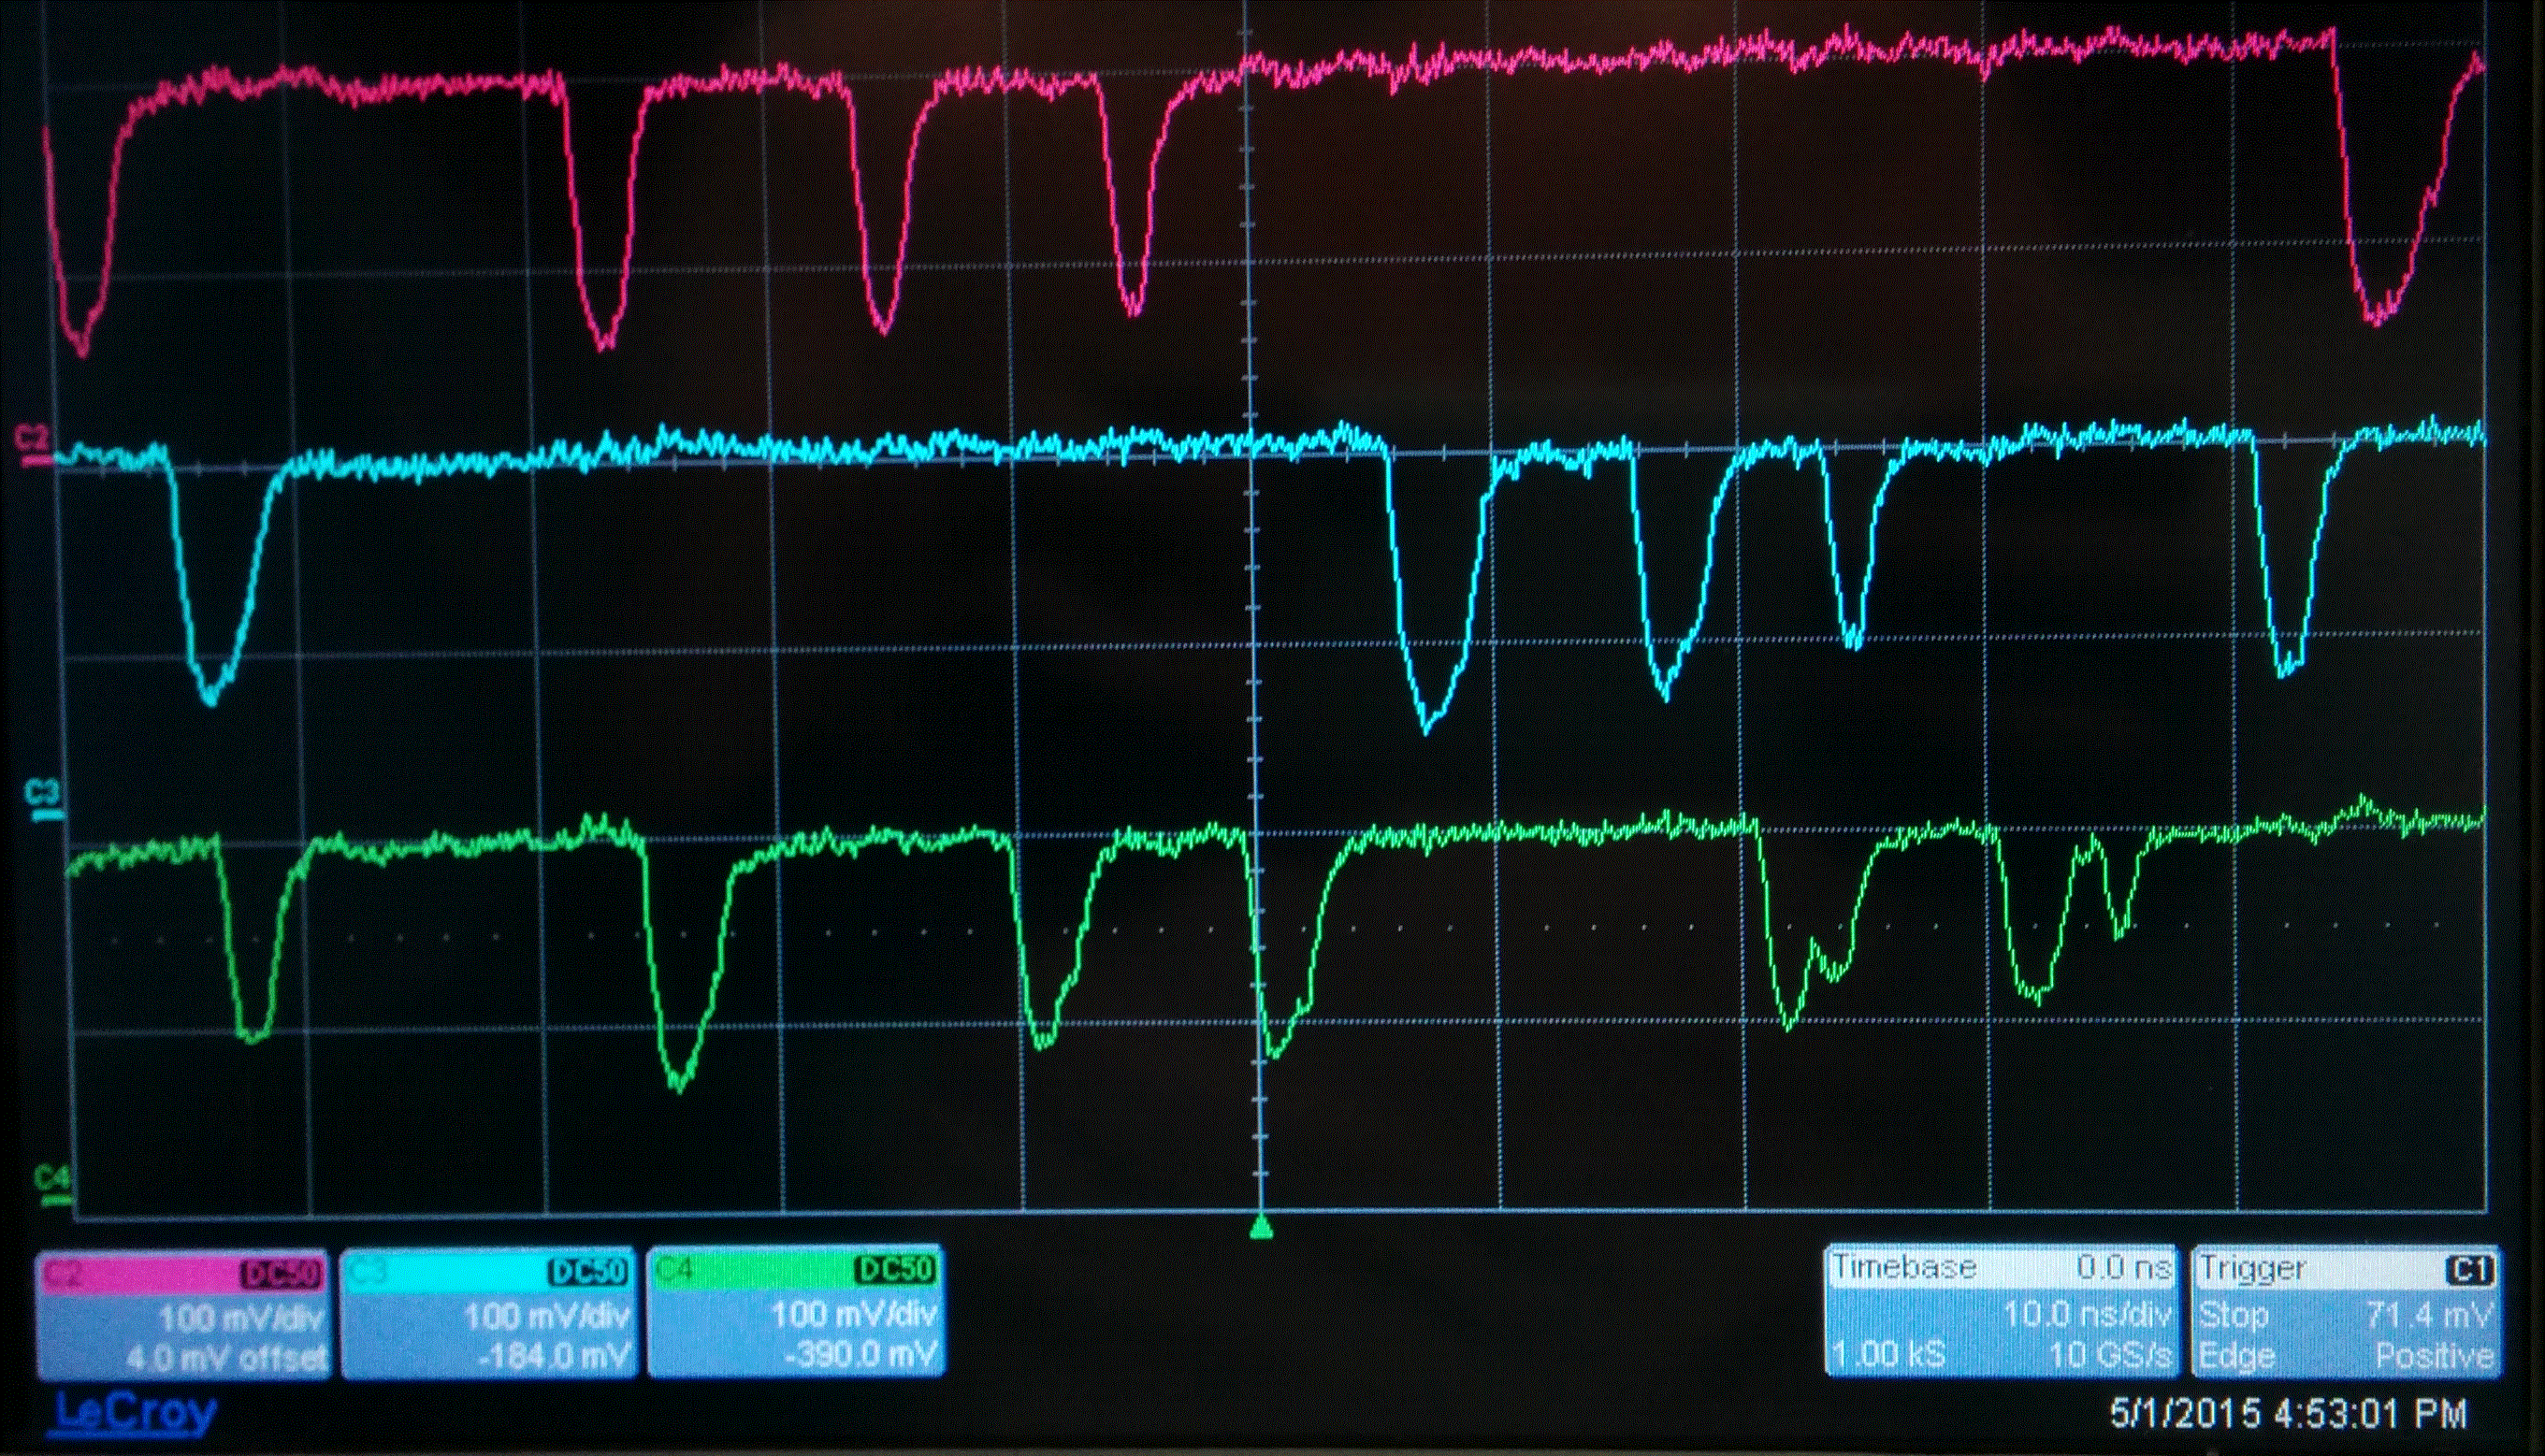2545x1456 pixels.
Task: Click the date and time display
Action: coord(2289,1414)
